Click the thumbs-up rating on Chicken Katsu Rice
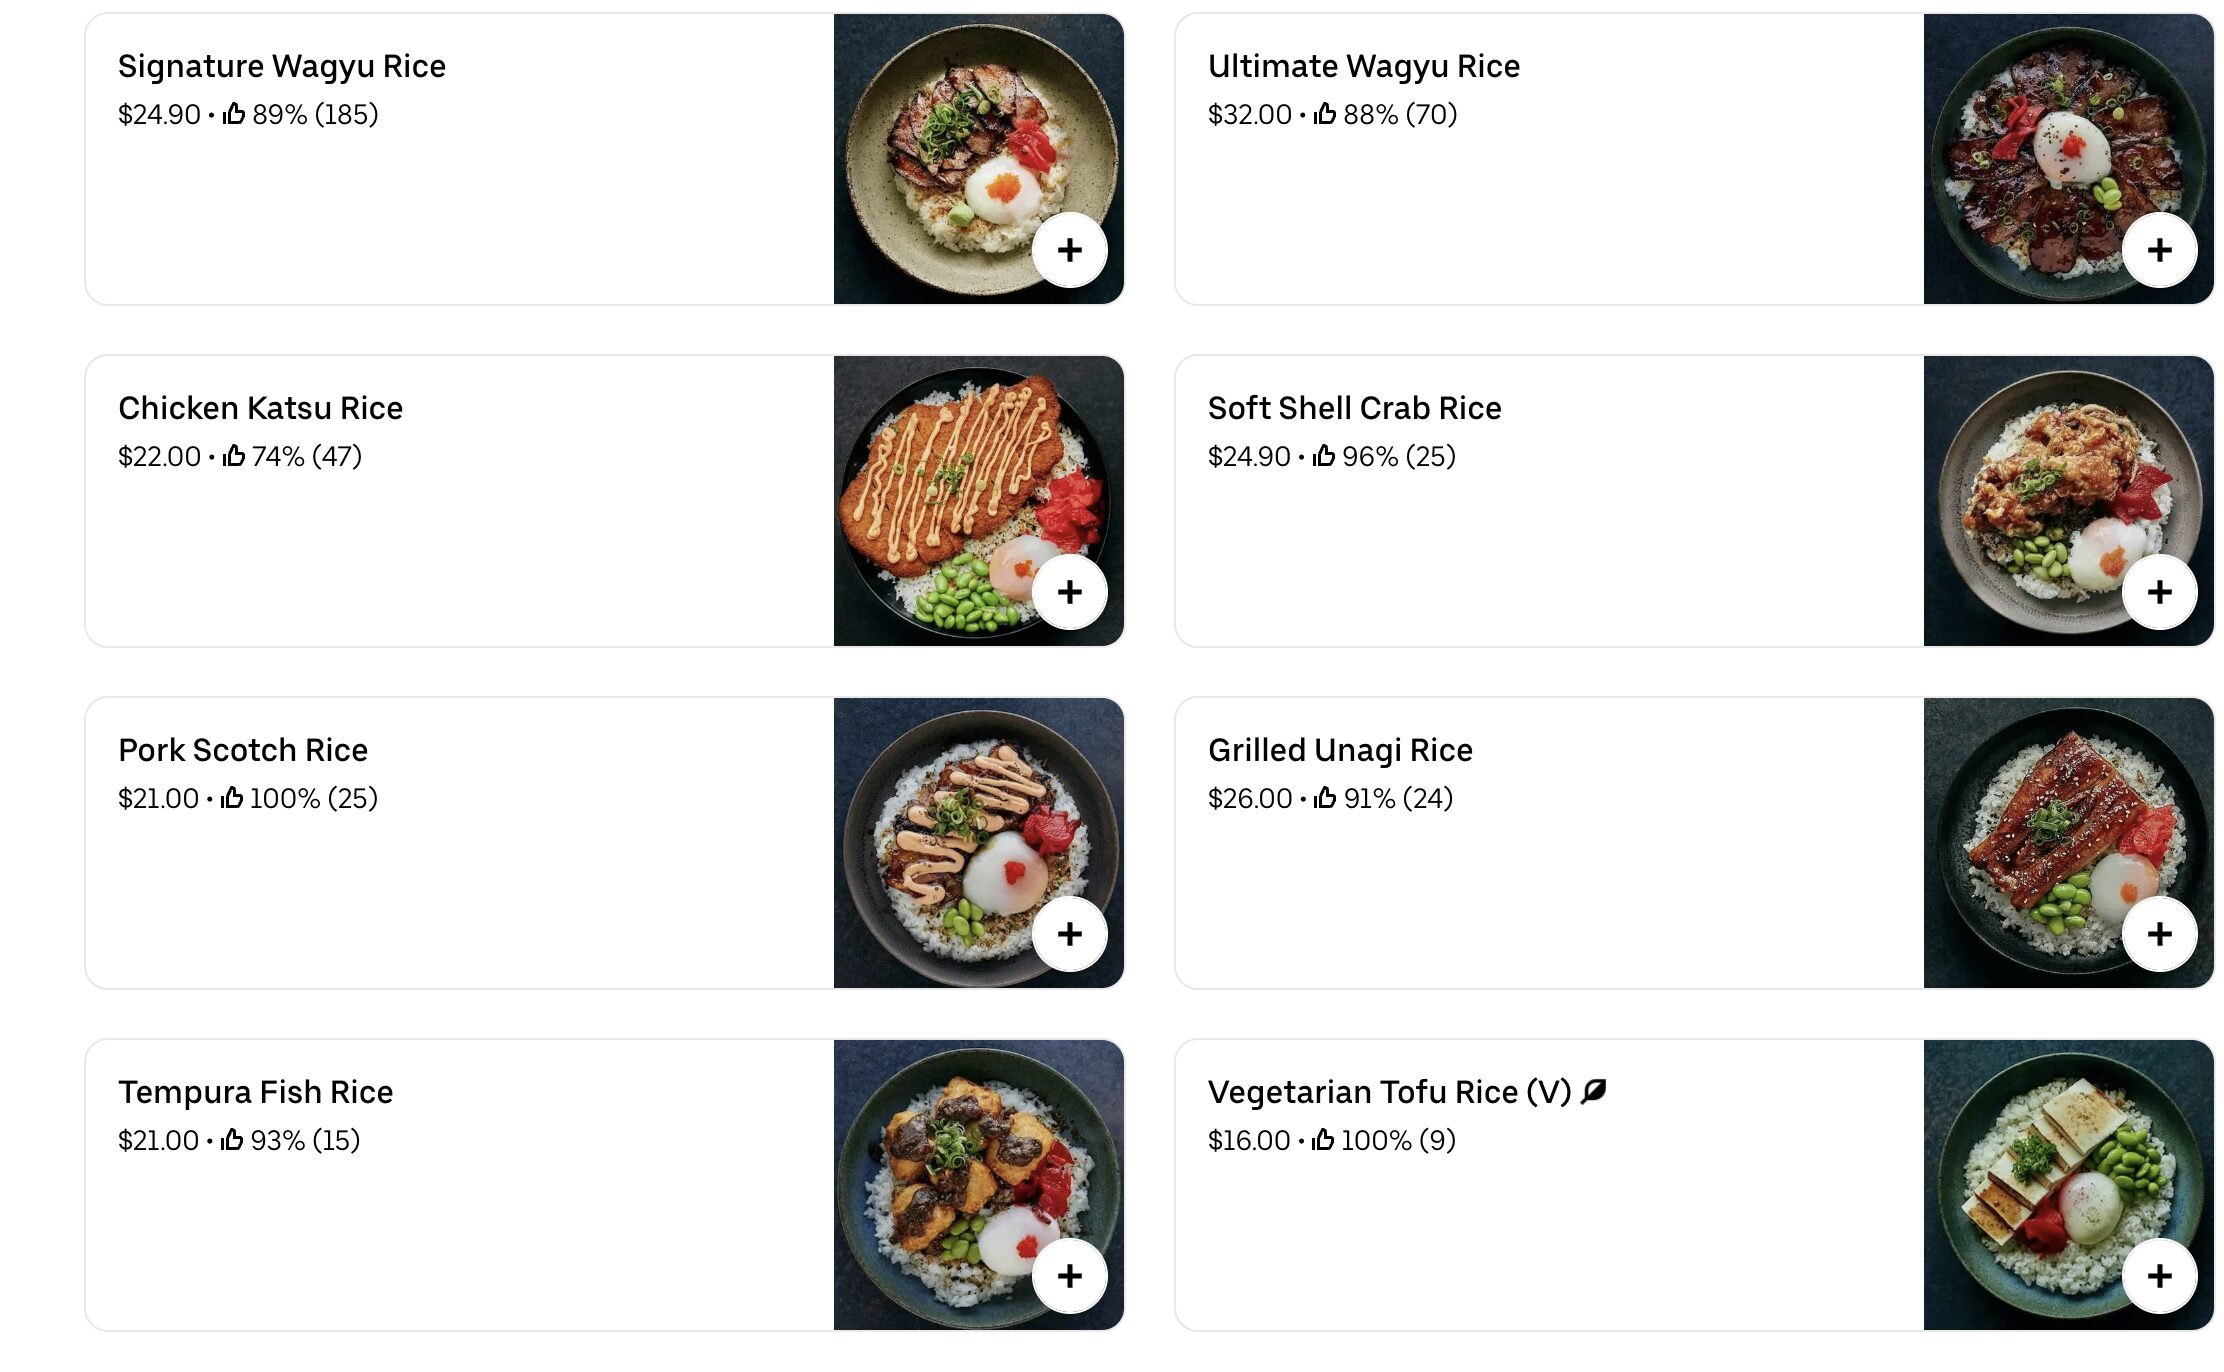 pos(232,456)
